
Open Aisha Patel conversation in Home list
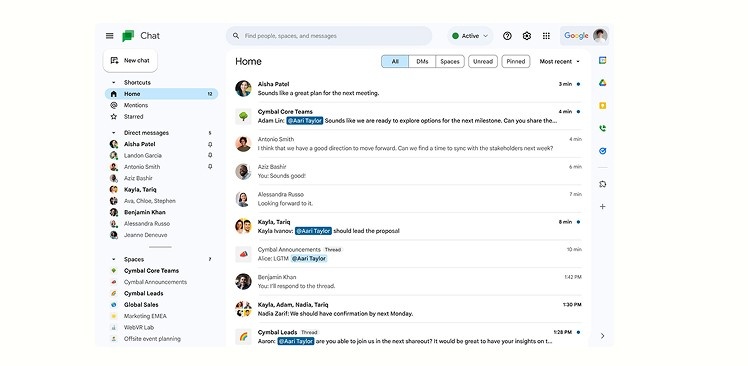[408, 89]
